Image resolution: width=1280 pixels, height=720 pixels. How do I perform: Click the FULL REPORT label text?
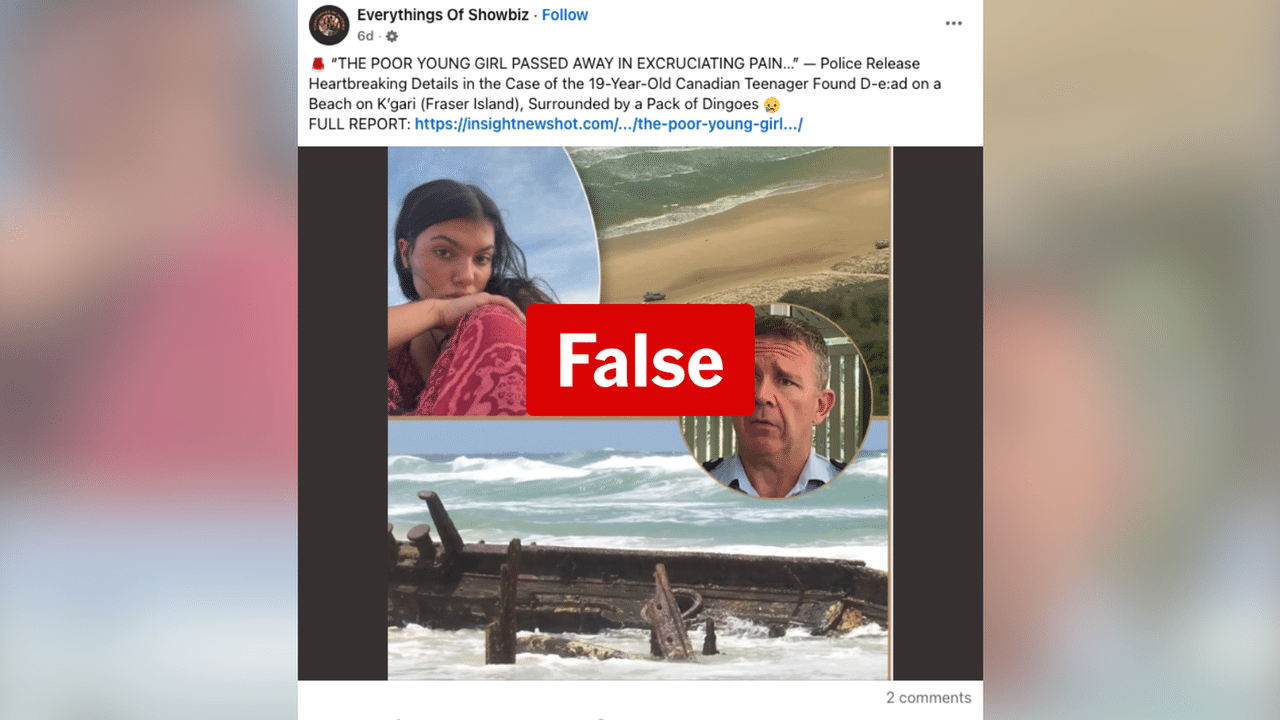[360, 124]
